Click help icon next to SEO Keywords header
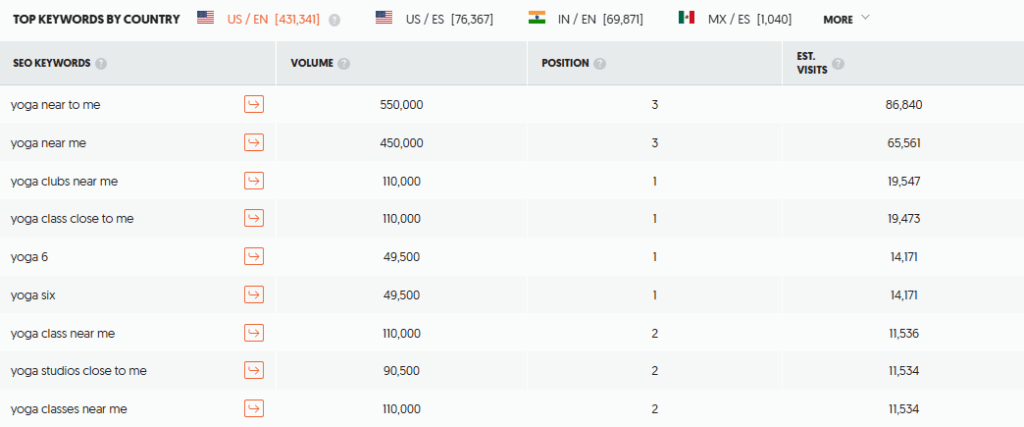Image resolution: width=1024 pixels, height=427 pixels. 101,64
